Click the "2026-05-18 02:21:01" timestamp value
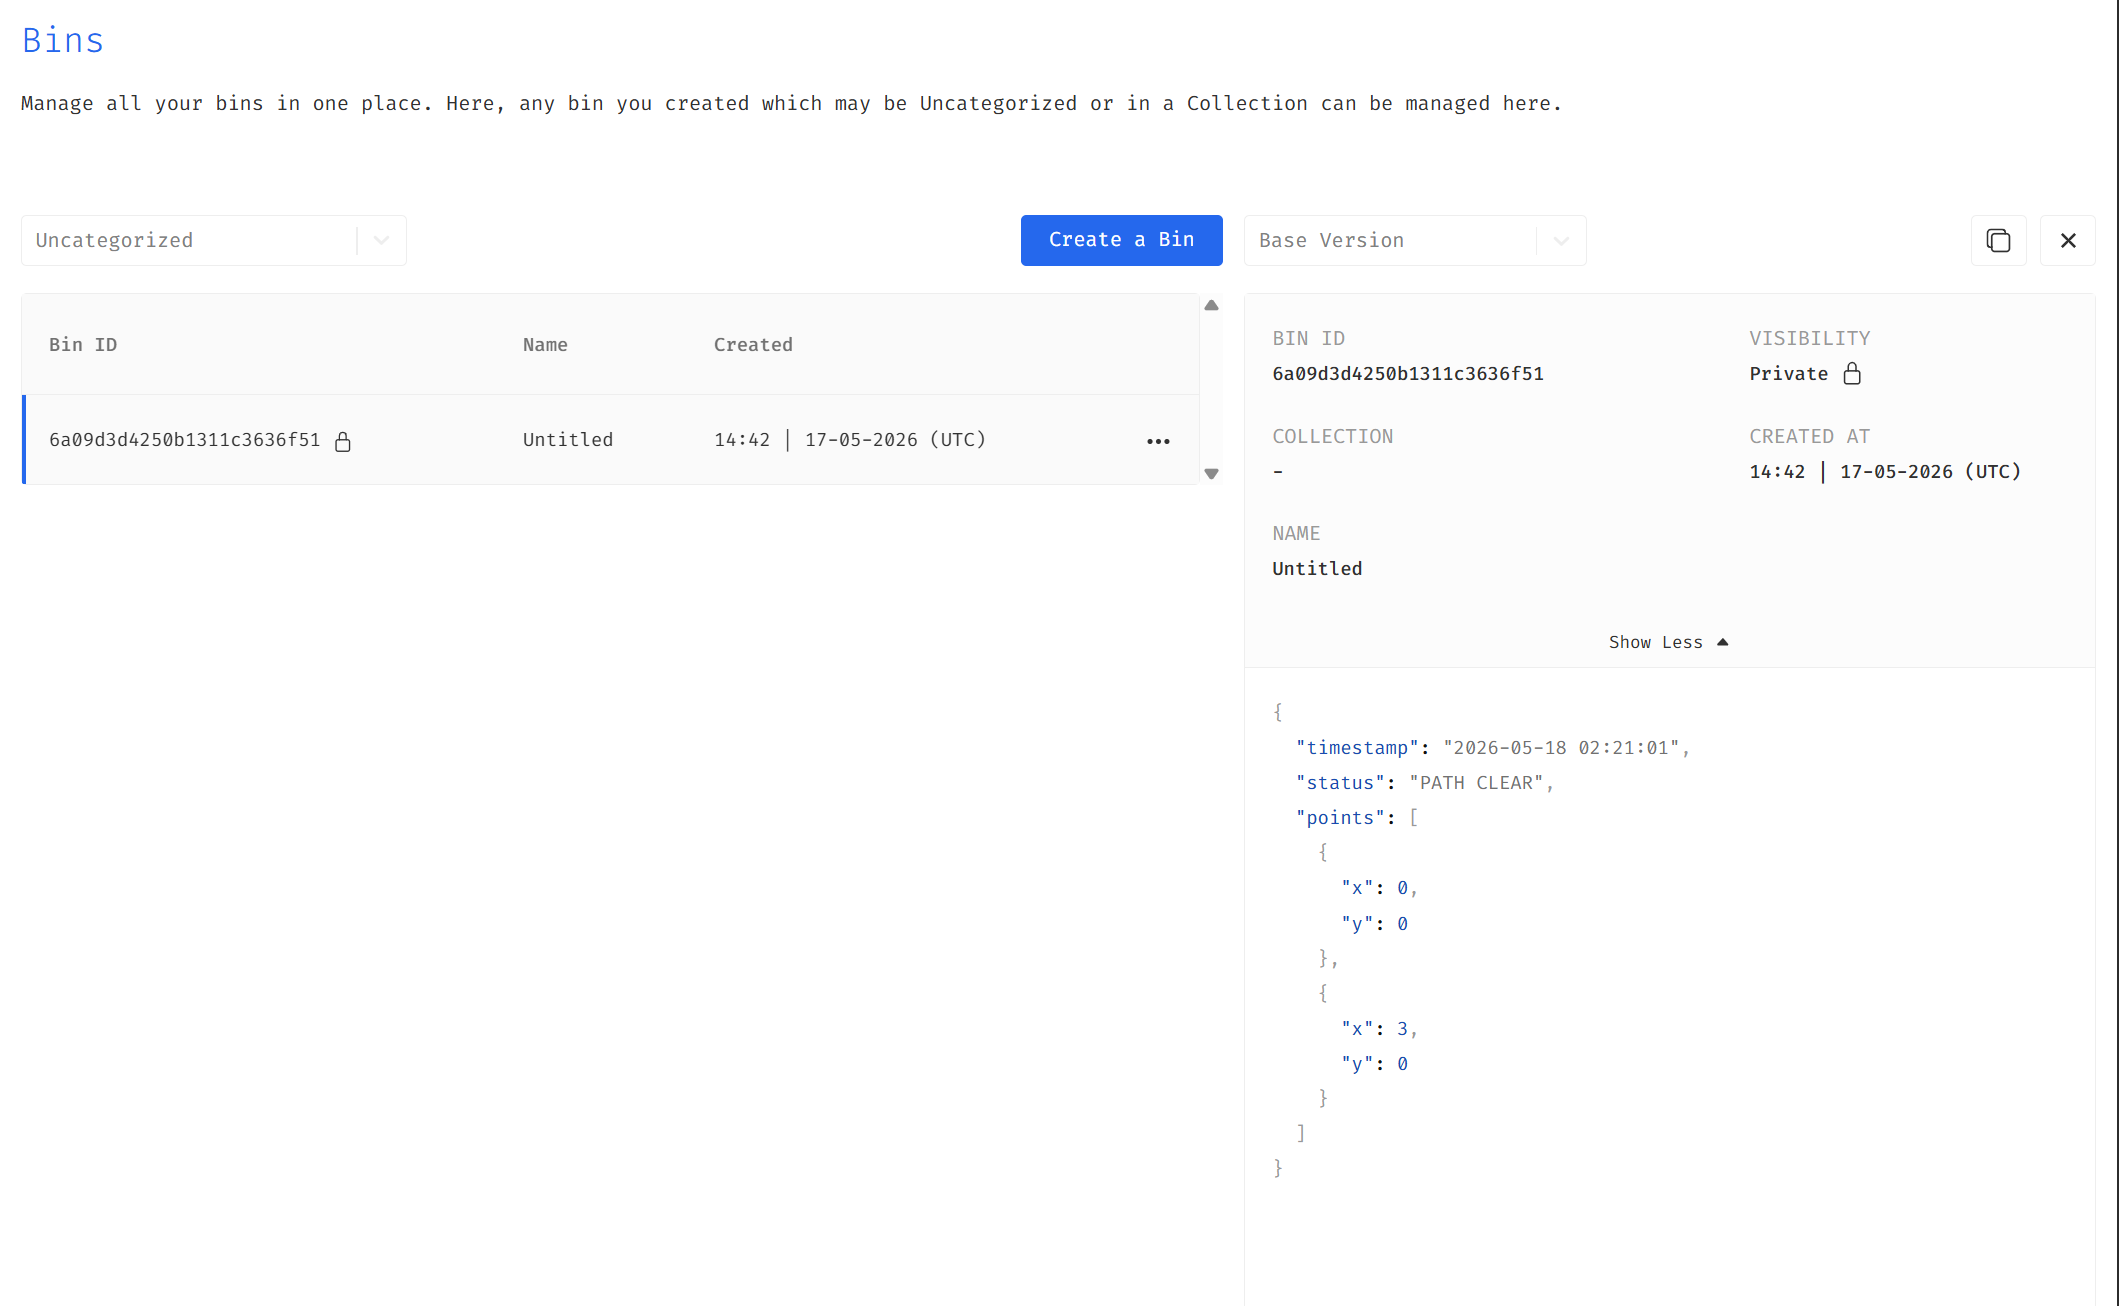 coord(1562,748)
